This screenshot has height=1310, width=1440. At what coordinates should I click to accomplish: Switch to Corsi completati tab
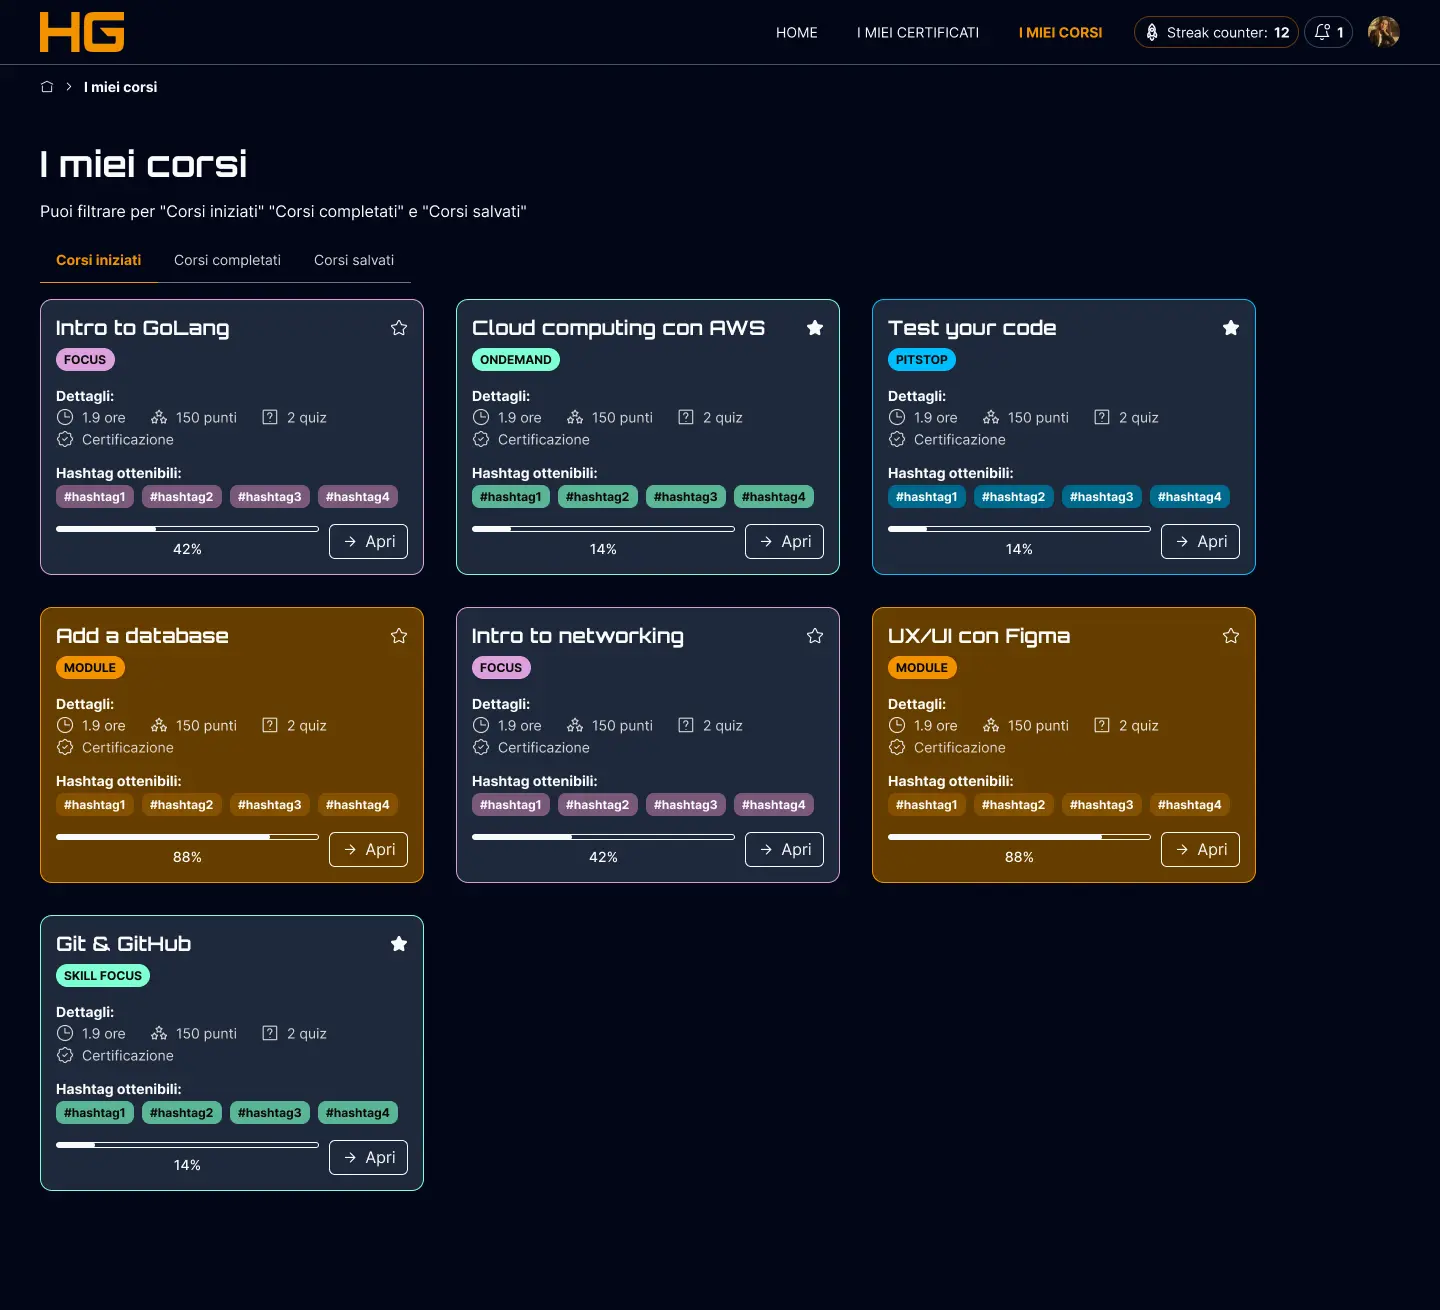pos(227,260)
